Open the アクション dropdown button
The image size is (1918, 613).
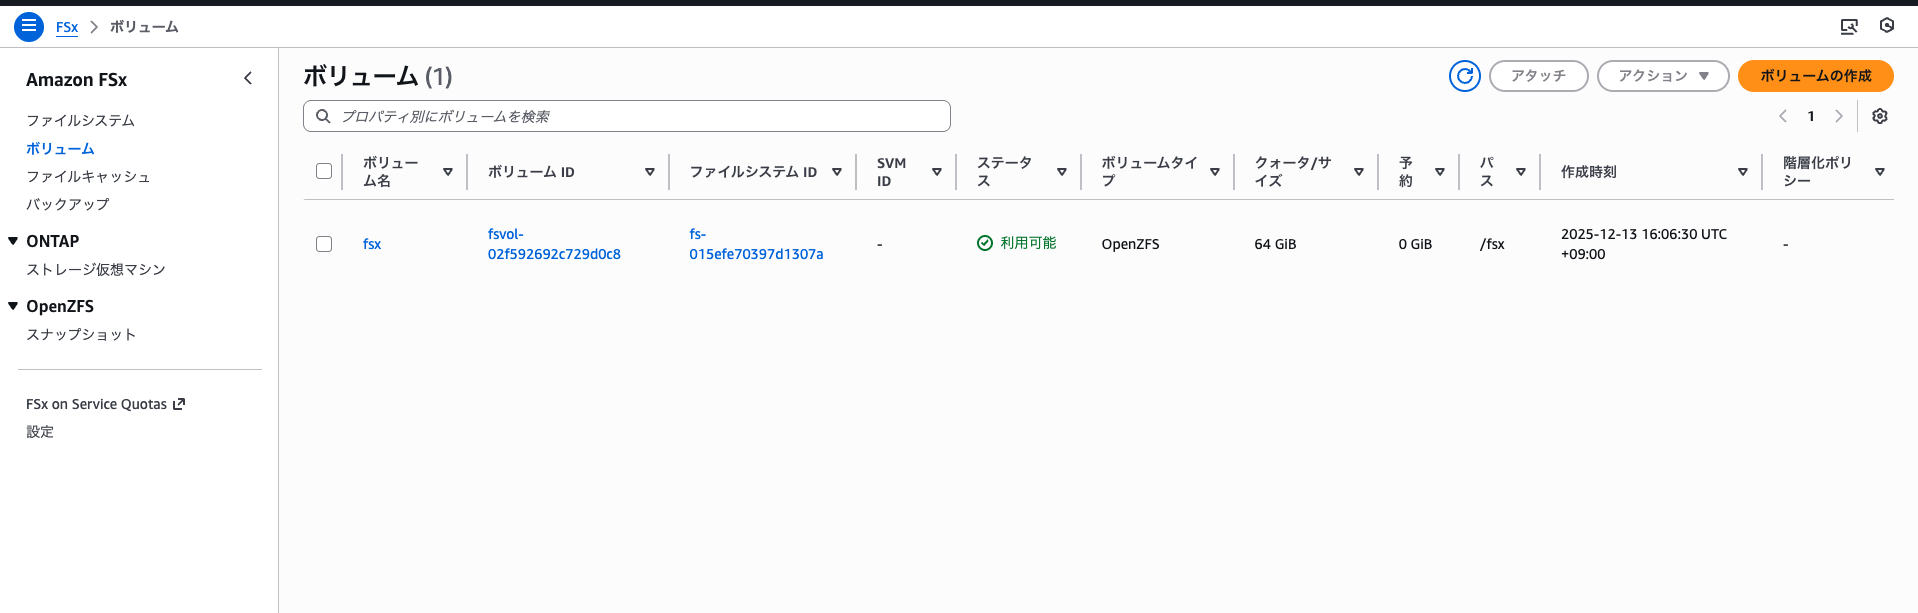[x=1663, y=76]
